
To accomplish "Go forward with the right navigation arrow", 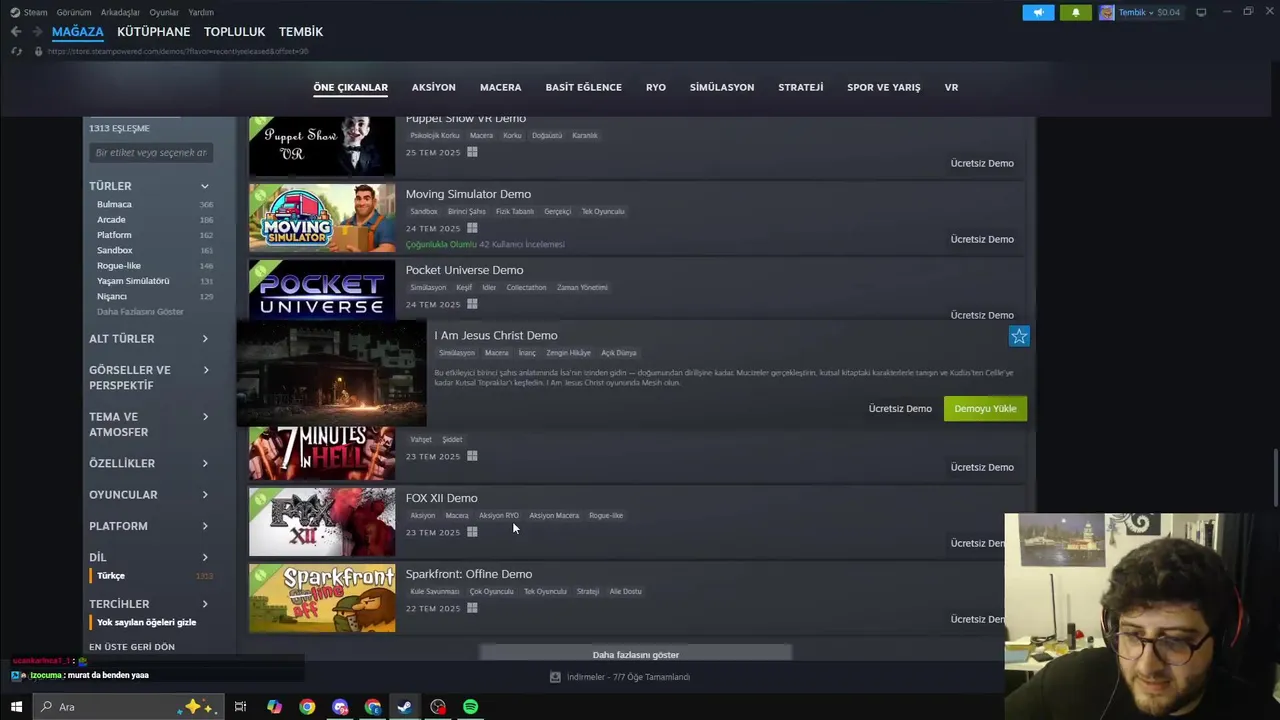I will pyautogui.click(x=38, y=32).
